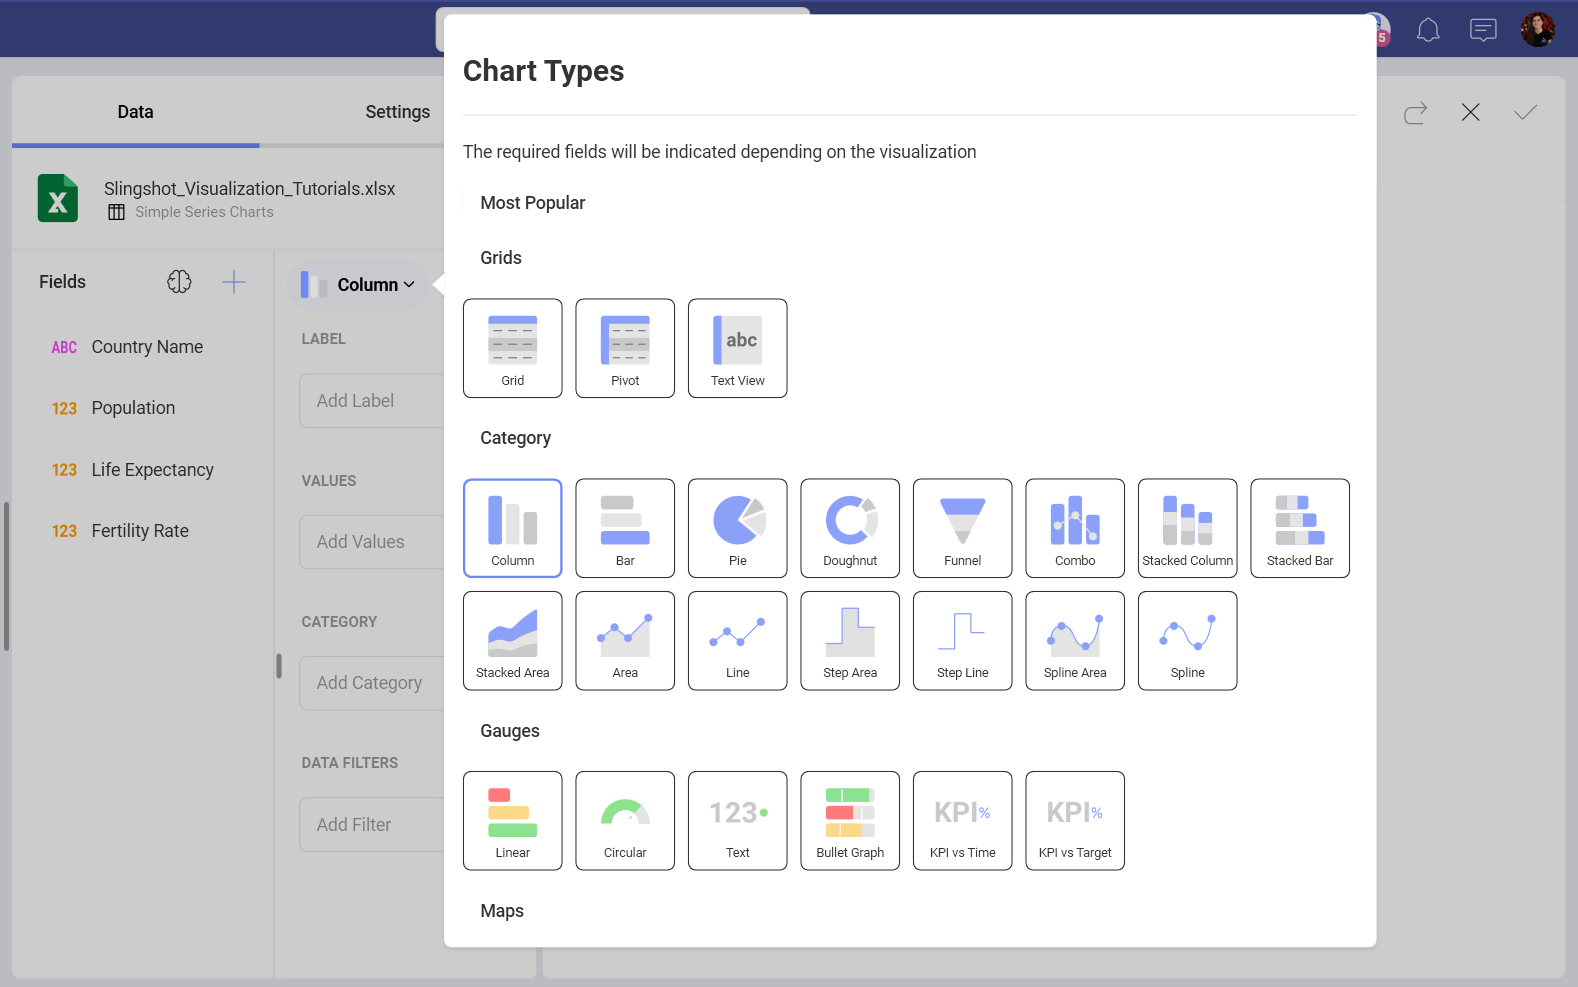Open the brain insights icon in Fields

tap(179, 282)
